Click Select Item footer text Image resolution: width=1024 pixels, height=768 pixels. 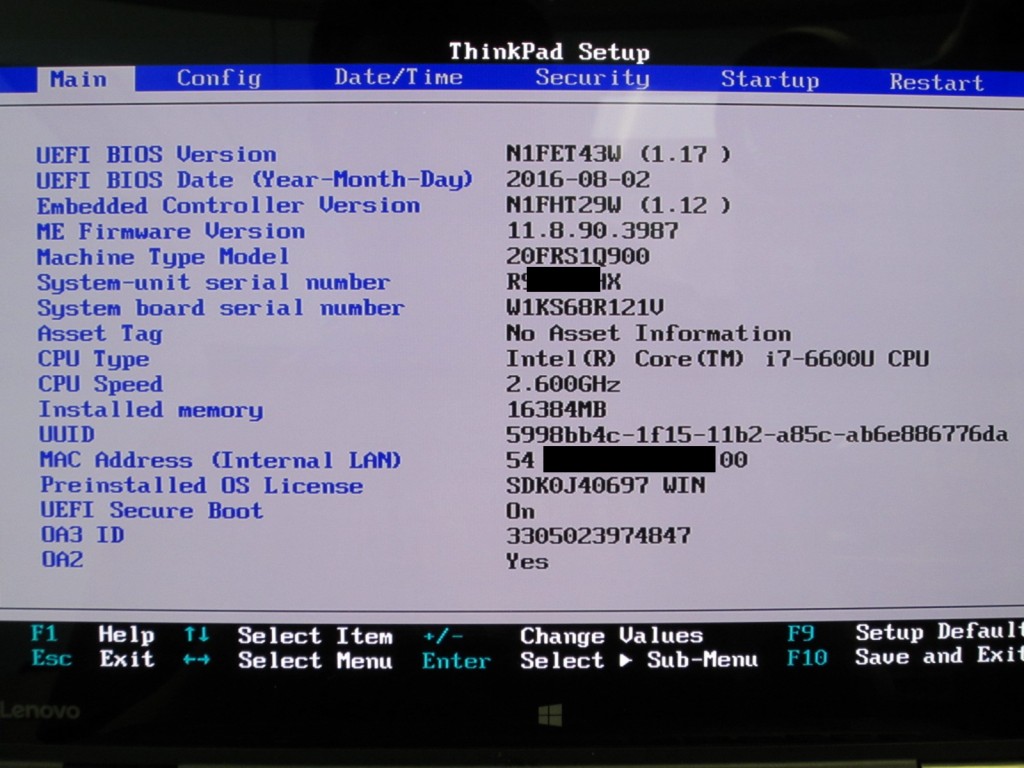click(315, 635)
